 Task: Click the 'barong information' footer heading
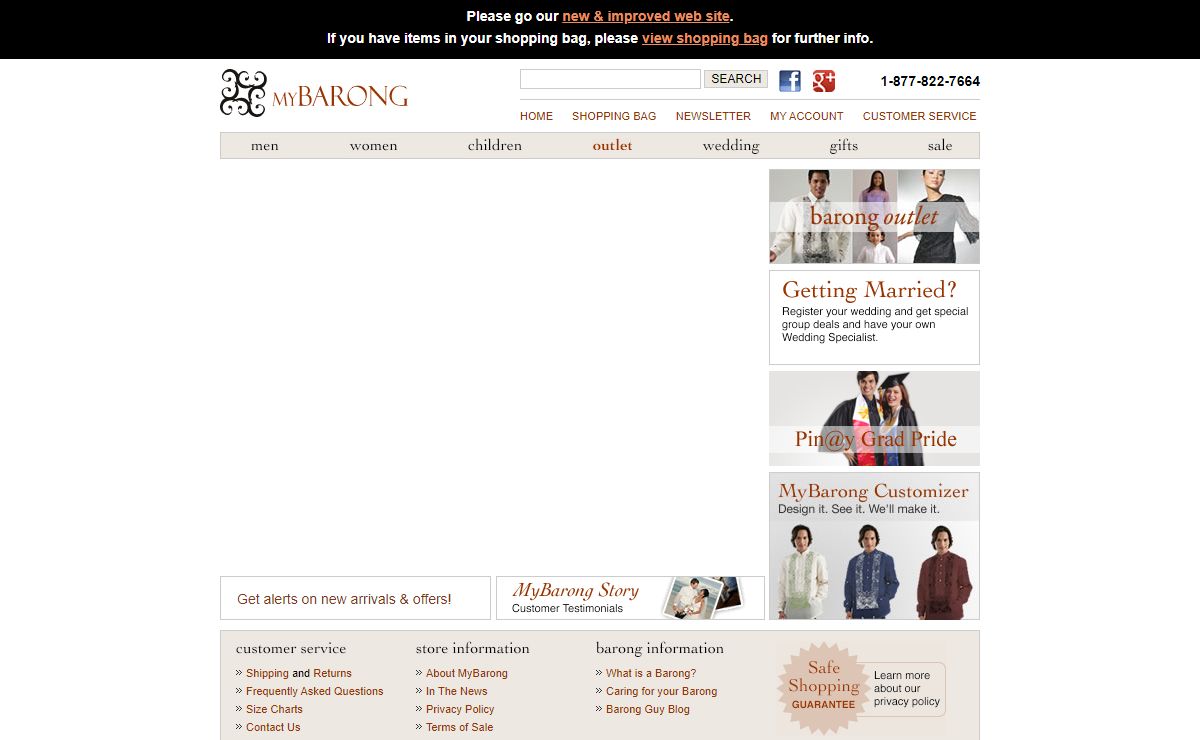point(660,648)
